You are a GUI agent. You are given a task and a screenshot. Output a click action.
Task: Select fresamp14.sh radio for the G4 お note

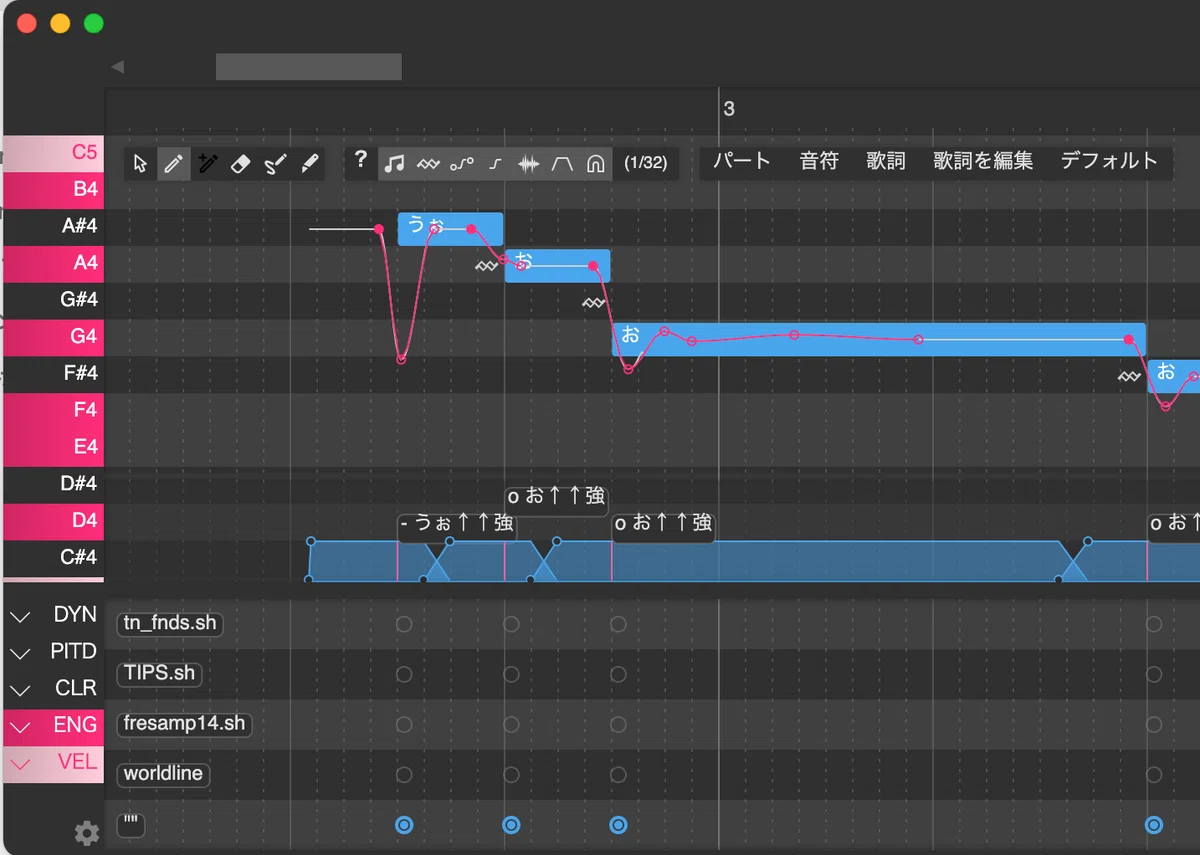[618, 724]
